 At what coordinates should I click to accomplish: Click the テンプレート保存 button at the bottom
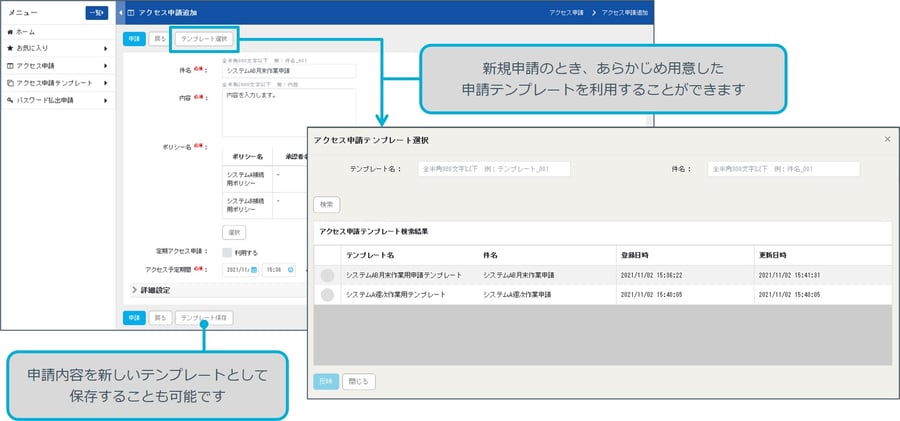coord(204,318)
